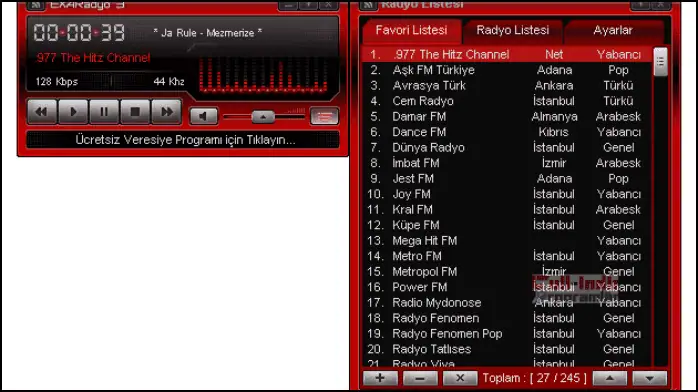Move the station down with down arrow button
This screenshot has height=392, width=698.
pyautogui.click(x=649, y=378)
